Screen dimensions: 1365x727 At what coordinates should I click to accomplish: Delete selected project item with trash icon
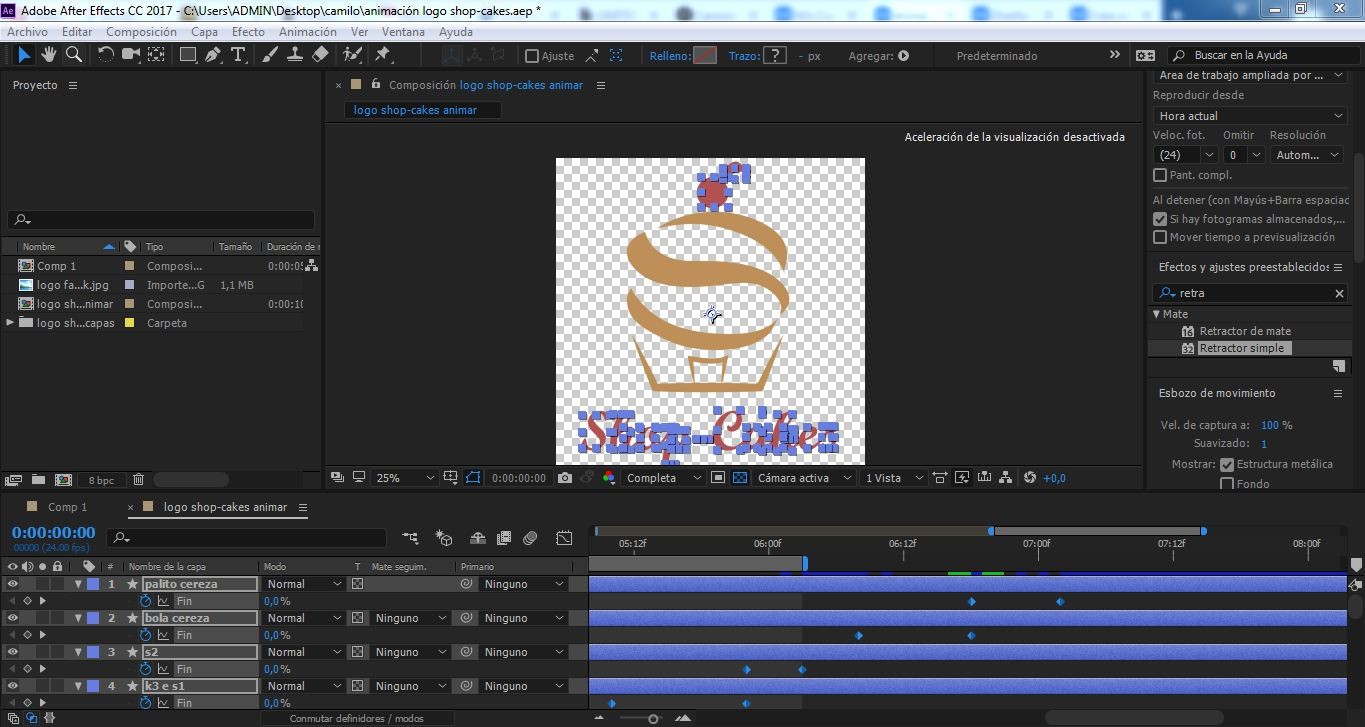[x=139, y=480]
